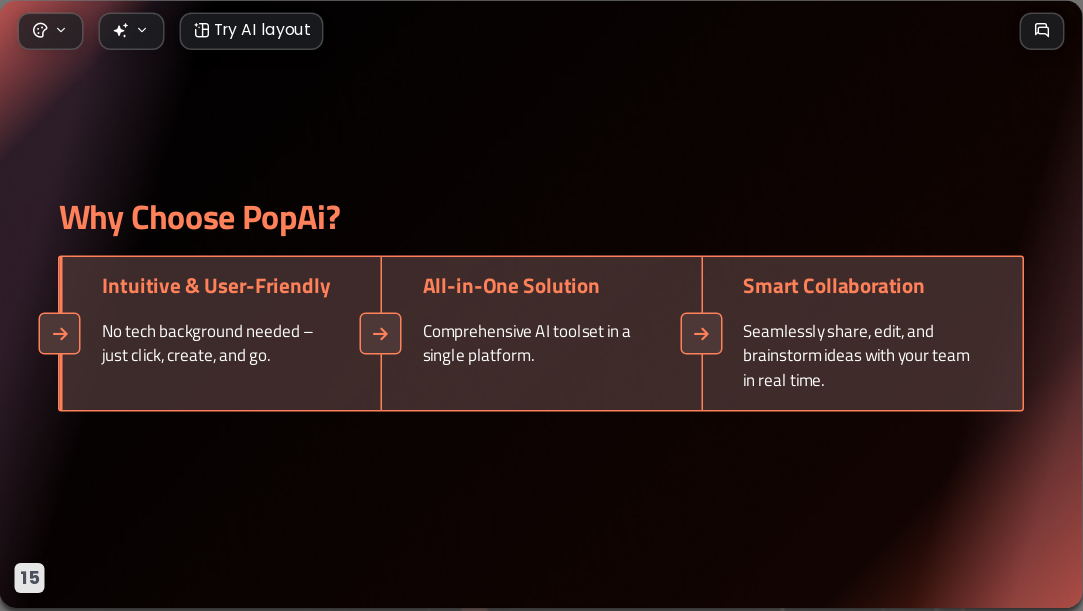Click the 'Comprehensive AI toolset' description text

coord(526,343)
